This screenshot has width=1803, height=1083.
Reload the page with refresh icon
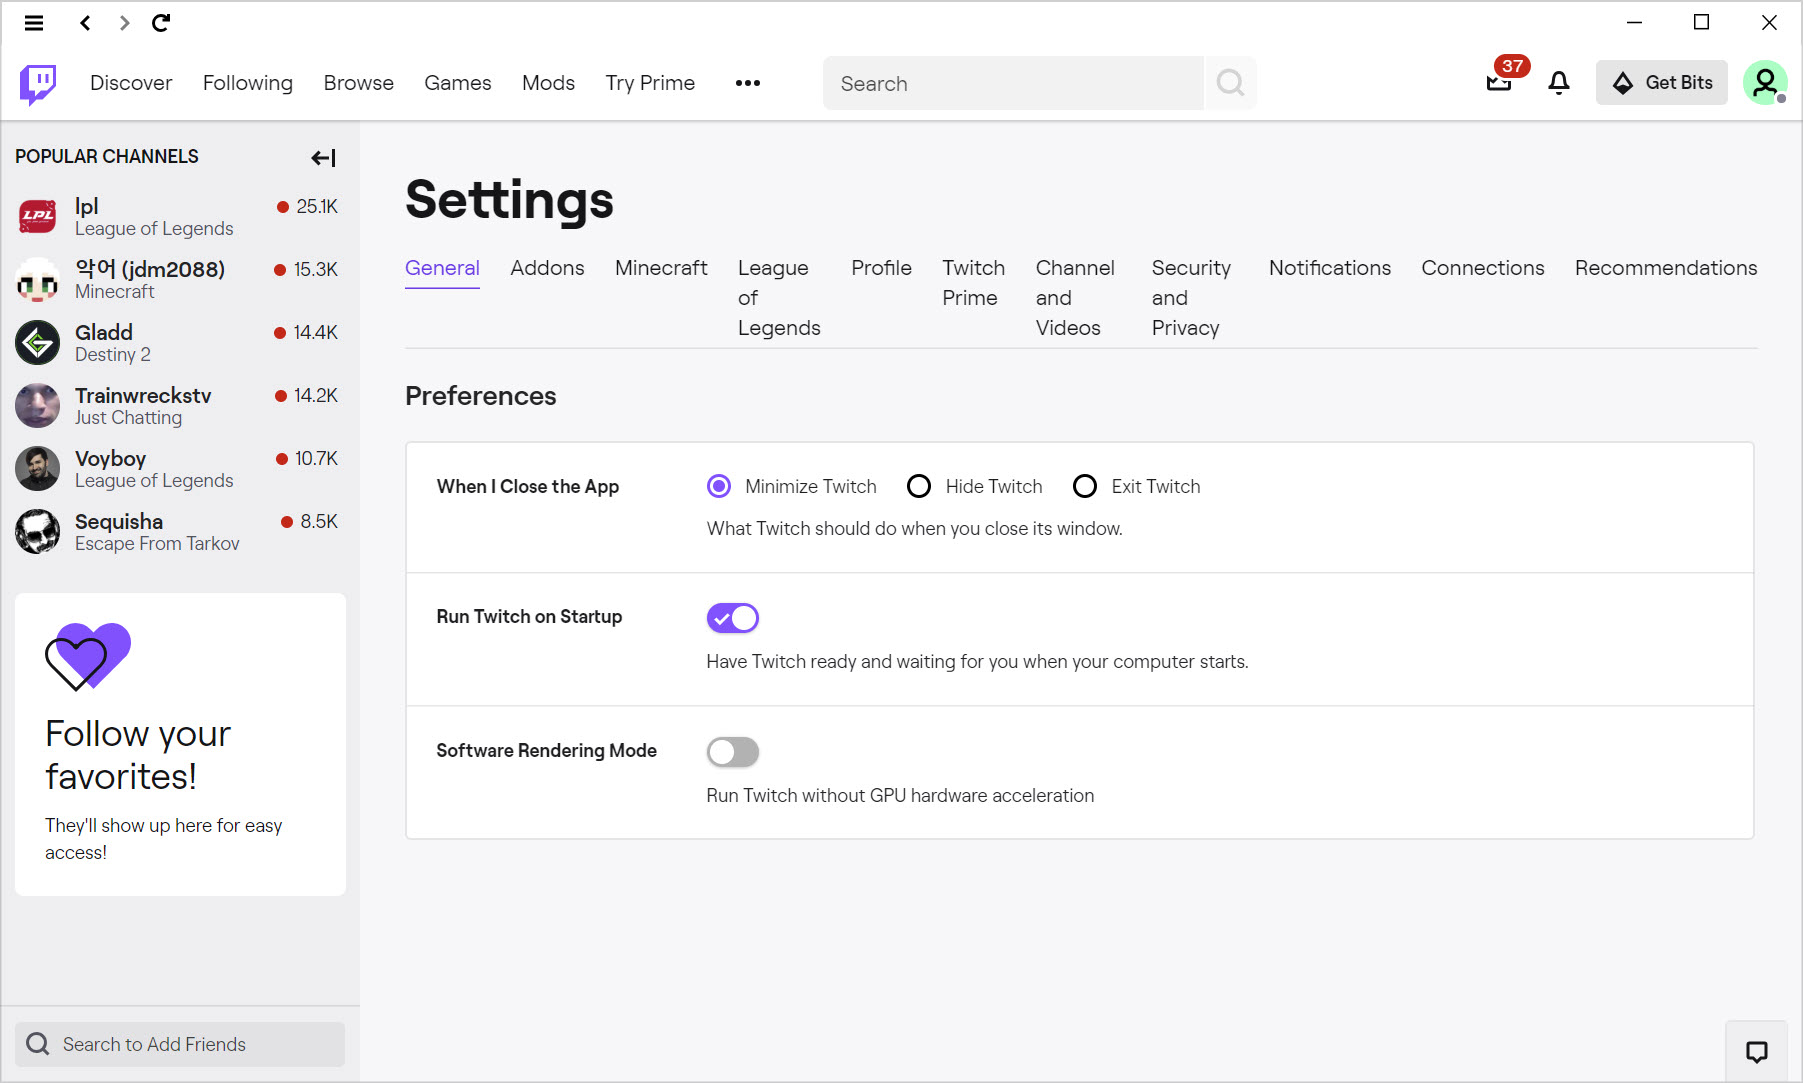(161, 23)
